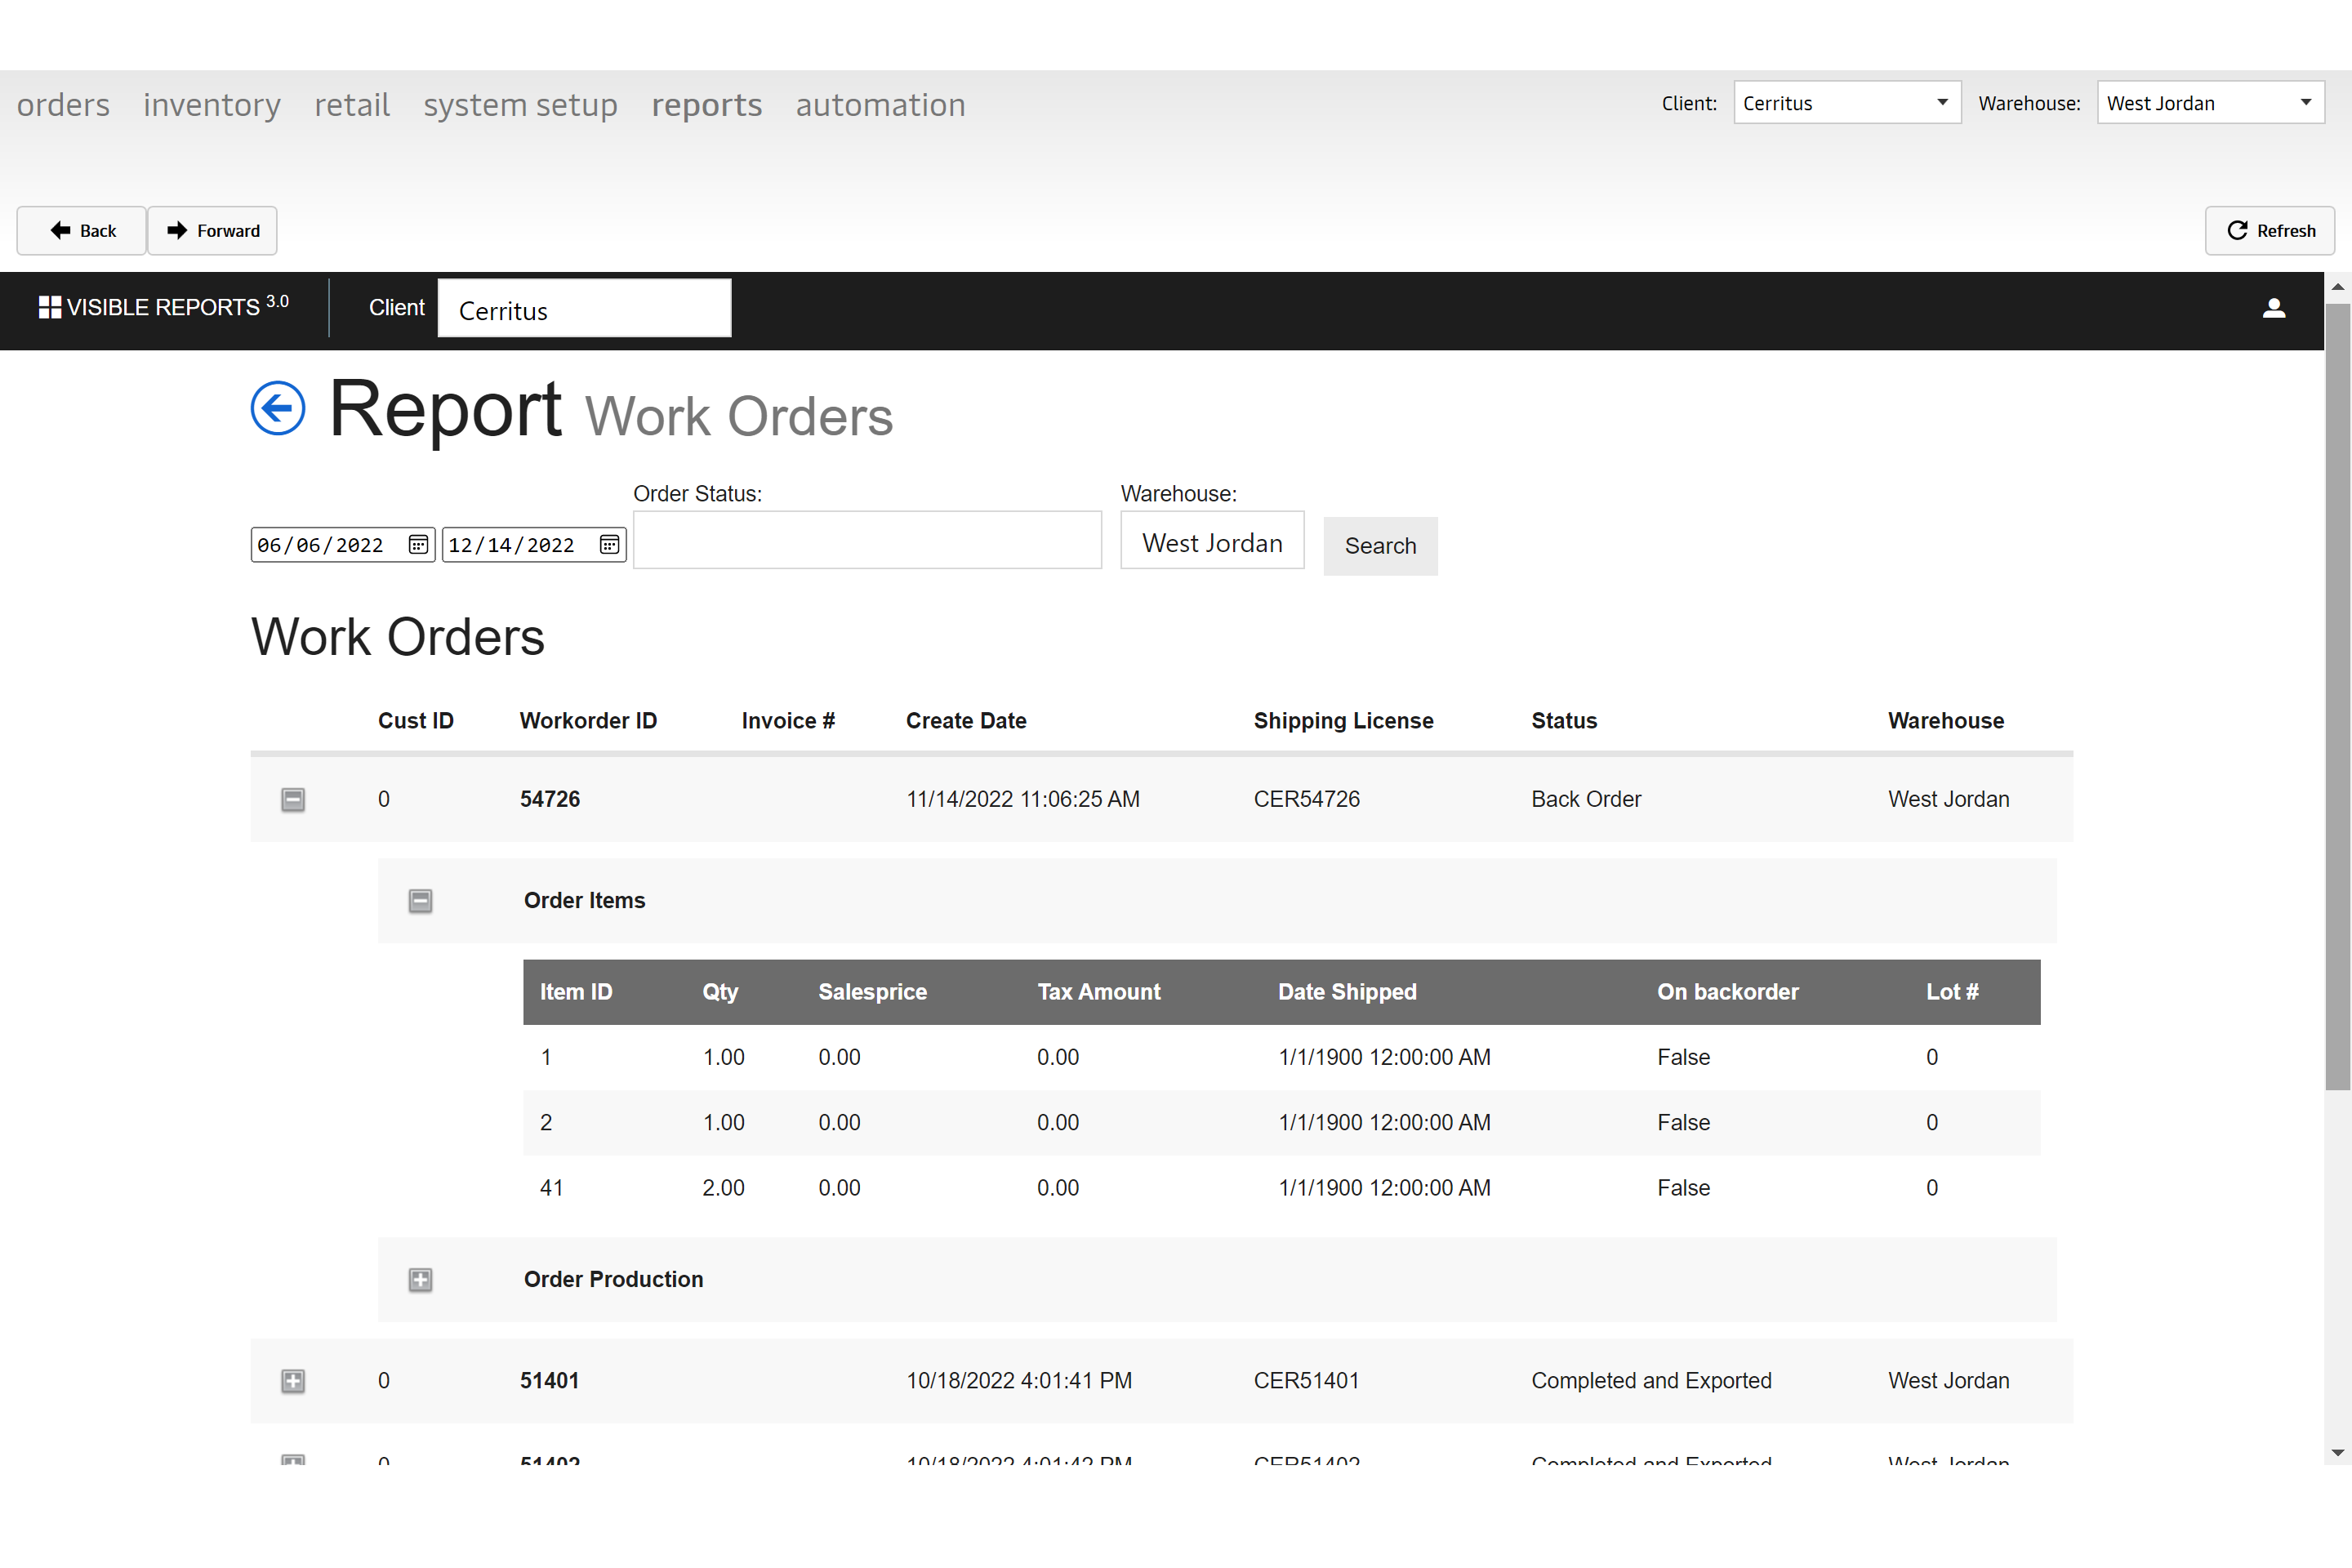This screenshot has height=1568, width=2352.
Task: Click the Warehouse column header
Action: tap(1946, 721)
